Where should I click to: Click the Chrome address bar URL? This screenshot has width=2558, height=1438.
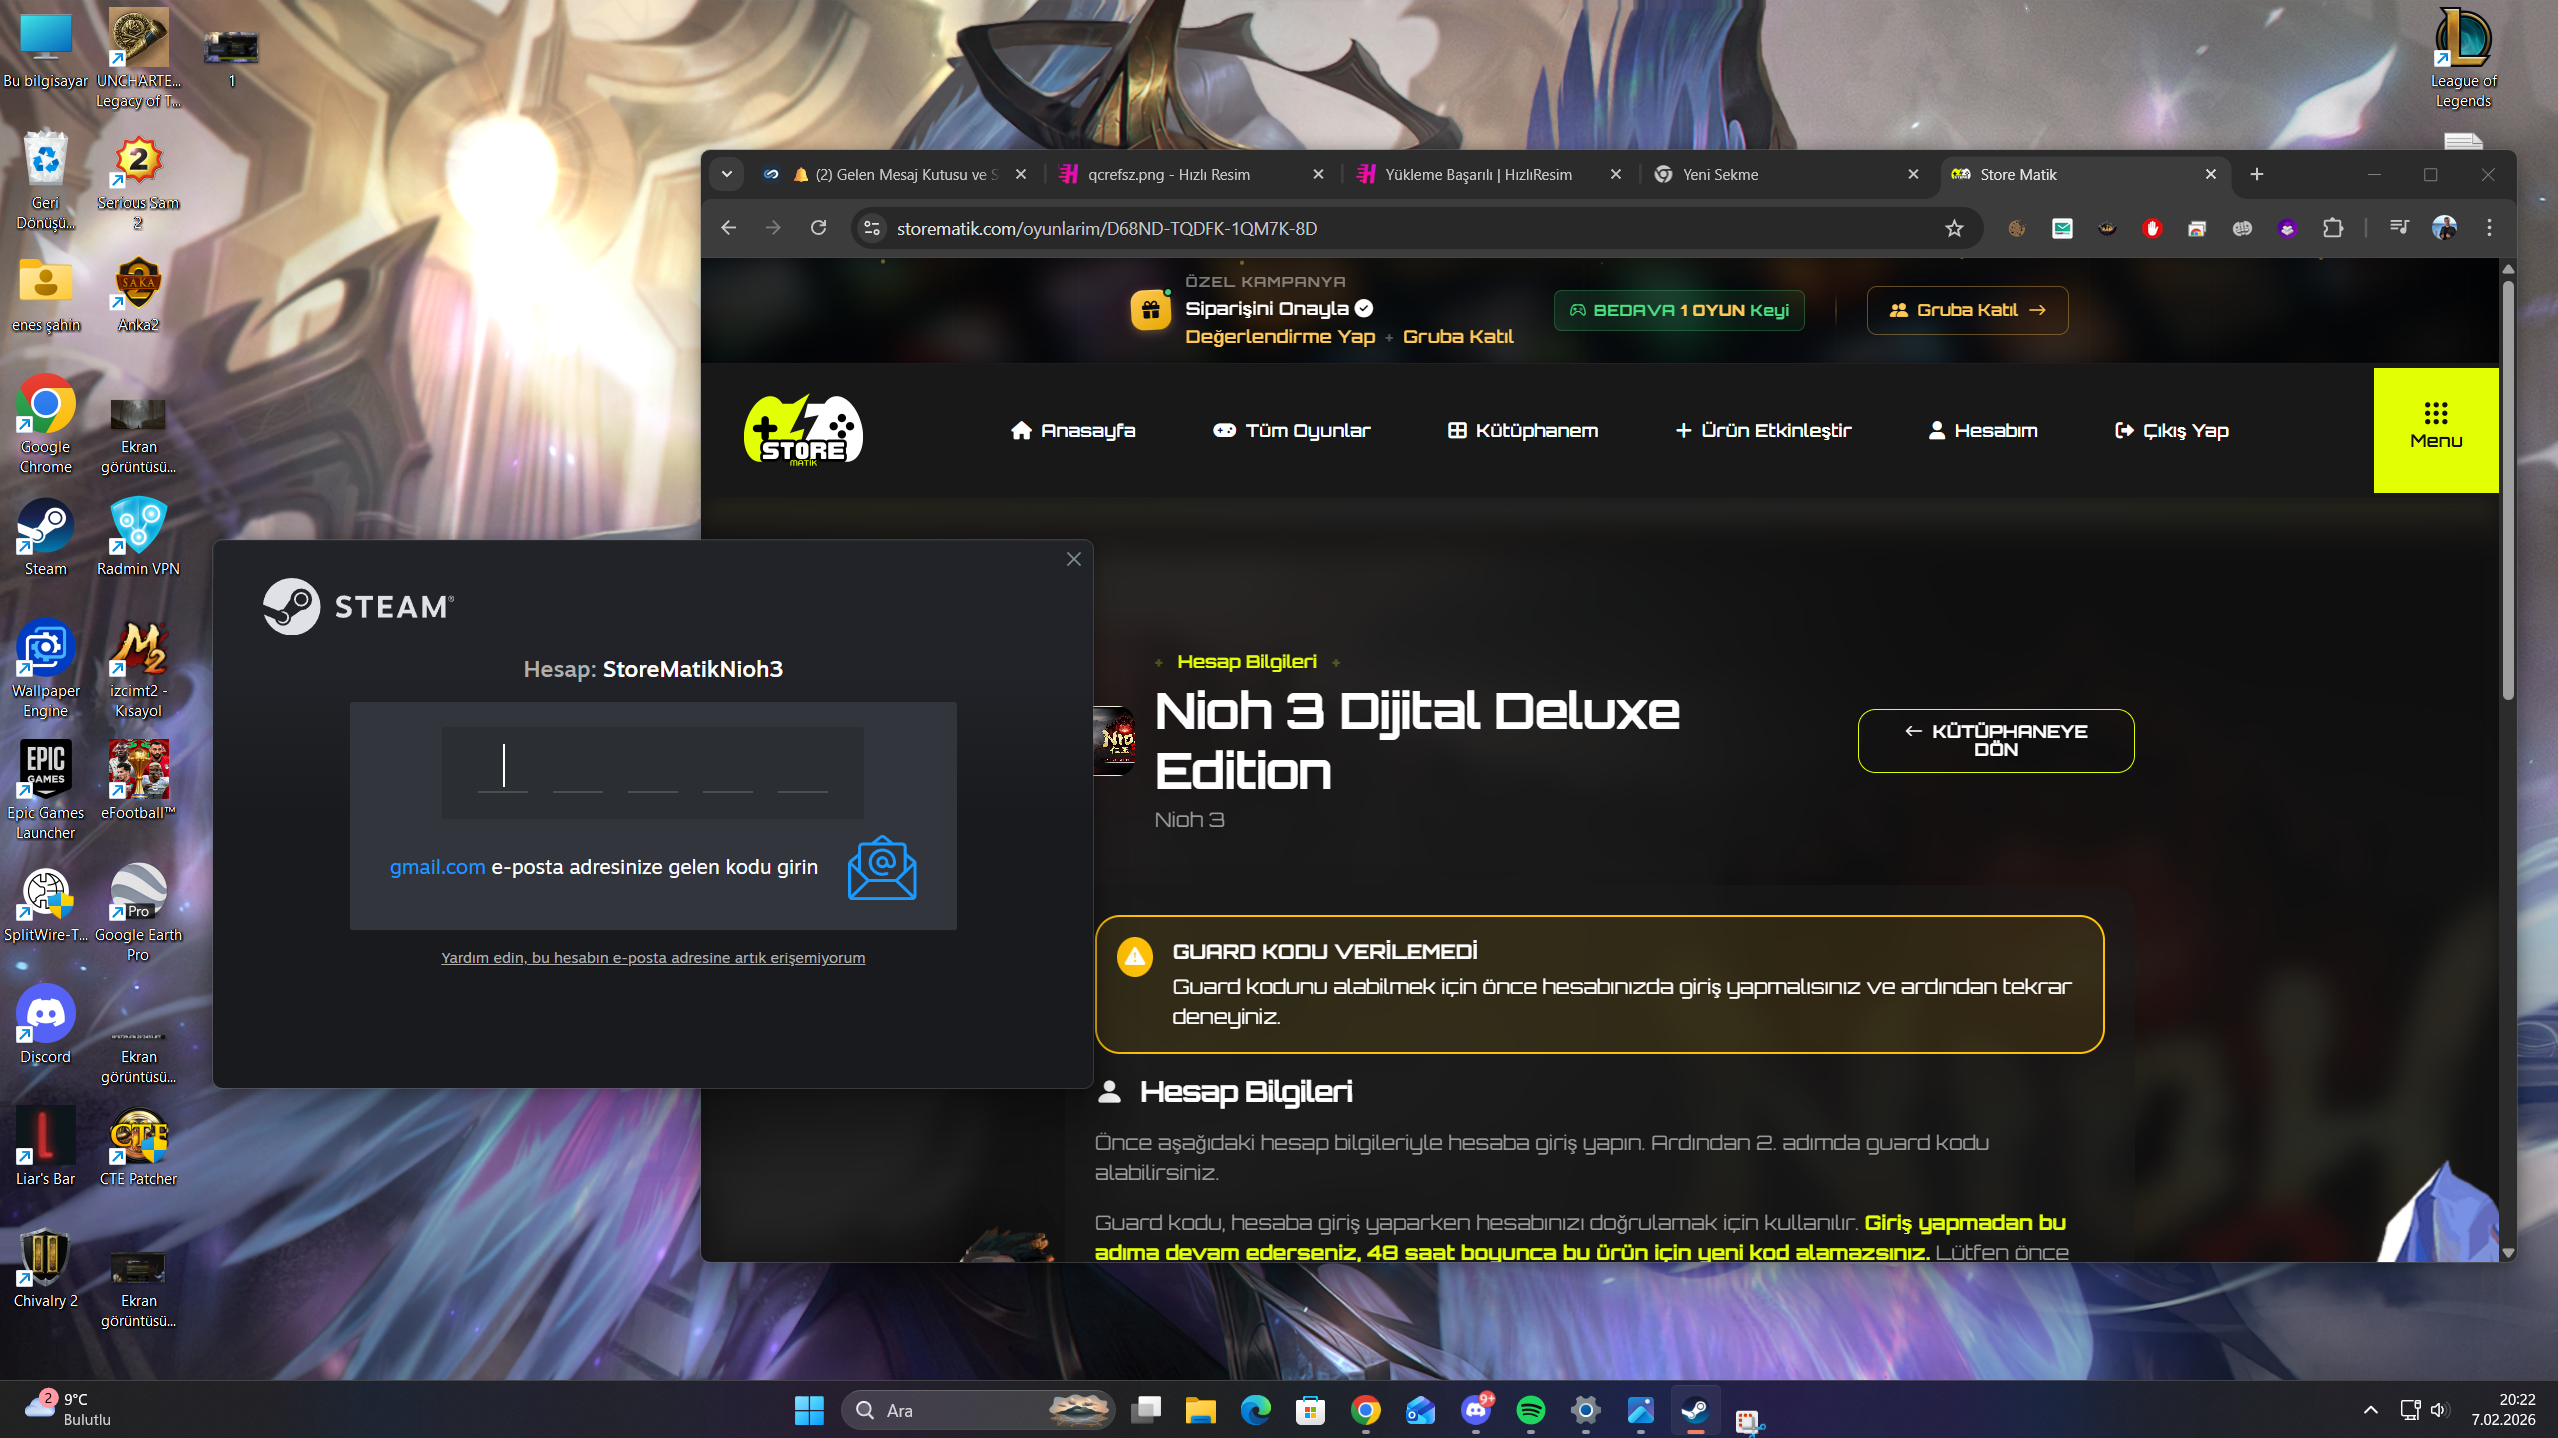click(1106, 229)
